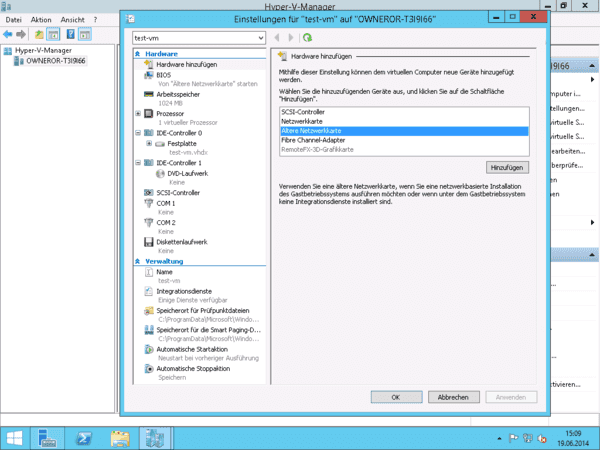Select the IDE-Controller 0 icon
This screenshot has width=600, height=450.
(x=148, y=133)
